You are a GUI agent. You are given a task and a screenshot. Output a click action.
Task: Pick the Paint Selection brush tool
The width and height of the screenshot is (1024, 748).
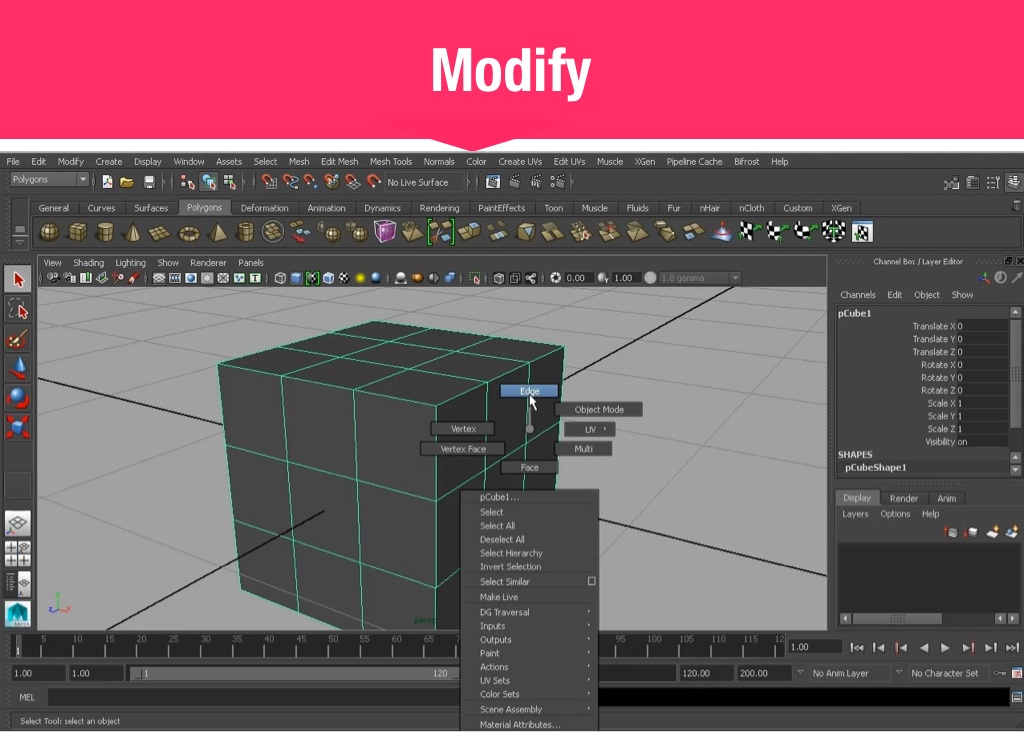pyautogui.click(x=17, y=338)
